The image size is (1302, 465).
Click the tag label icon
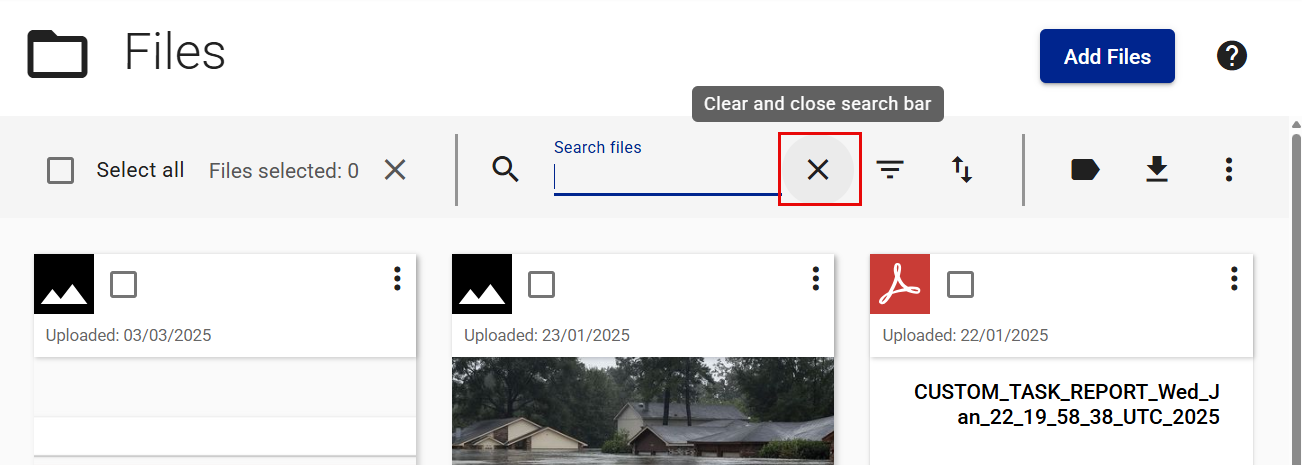1085,170
